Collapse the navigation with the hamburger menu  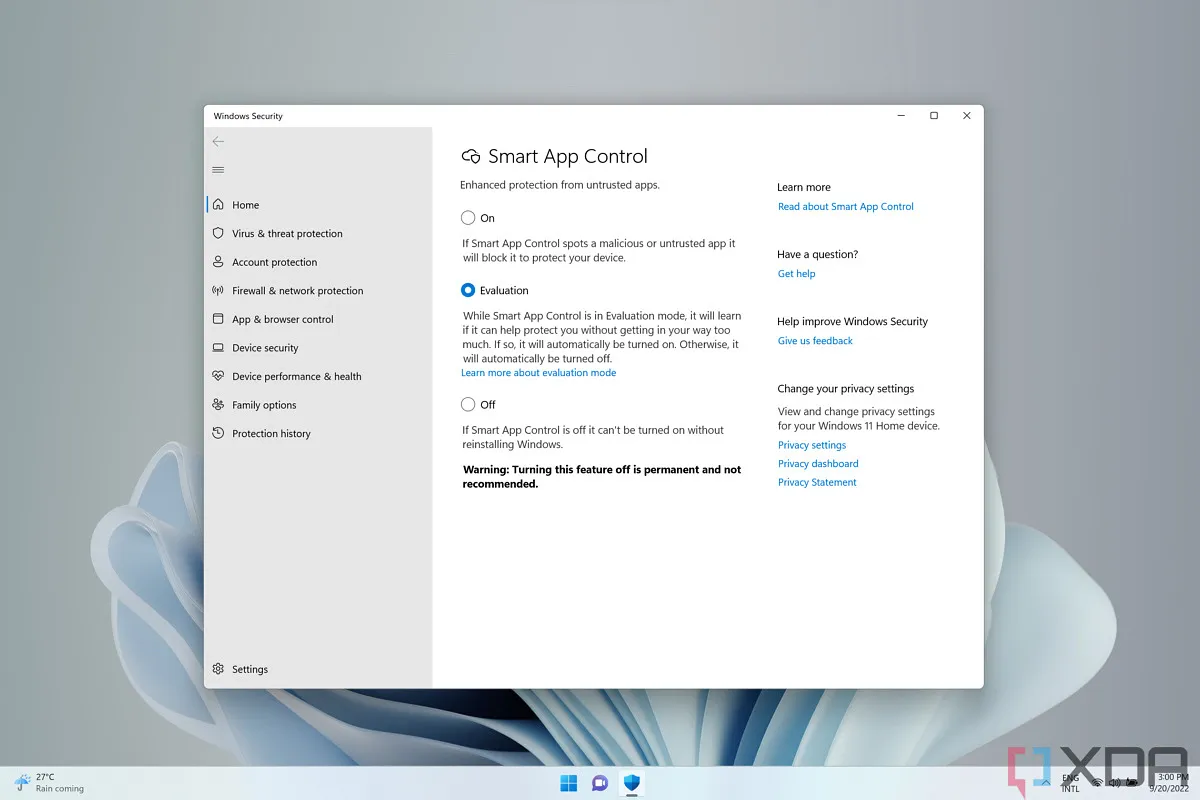point(218,169)
